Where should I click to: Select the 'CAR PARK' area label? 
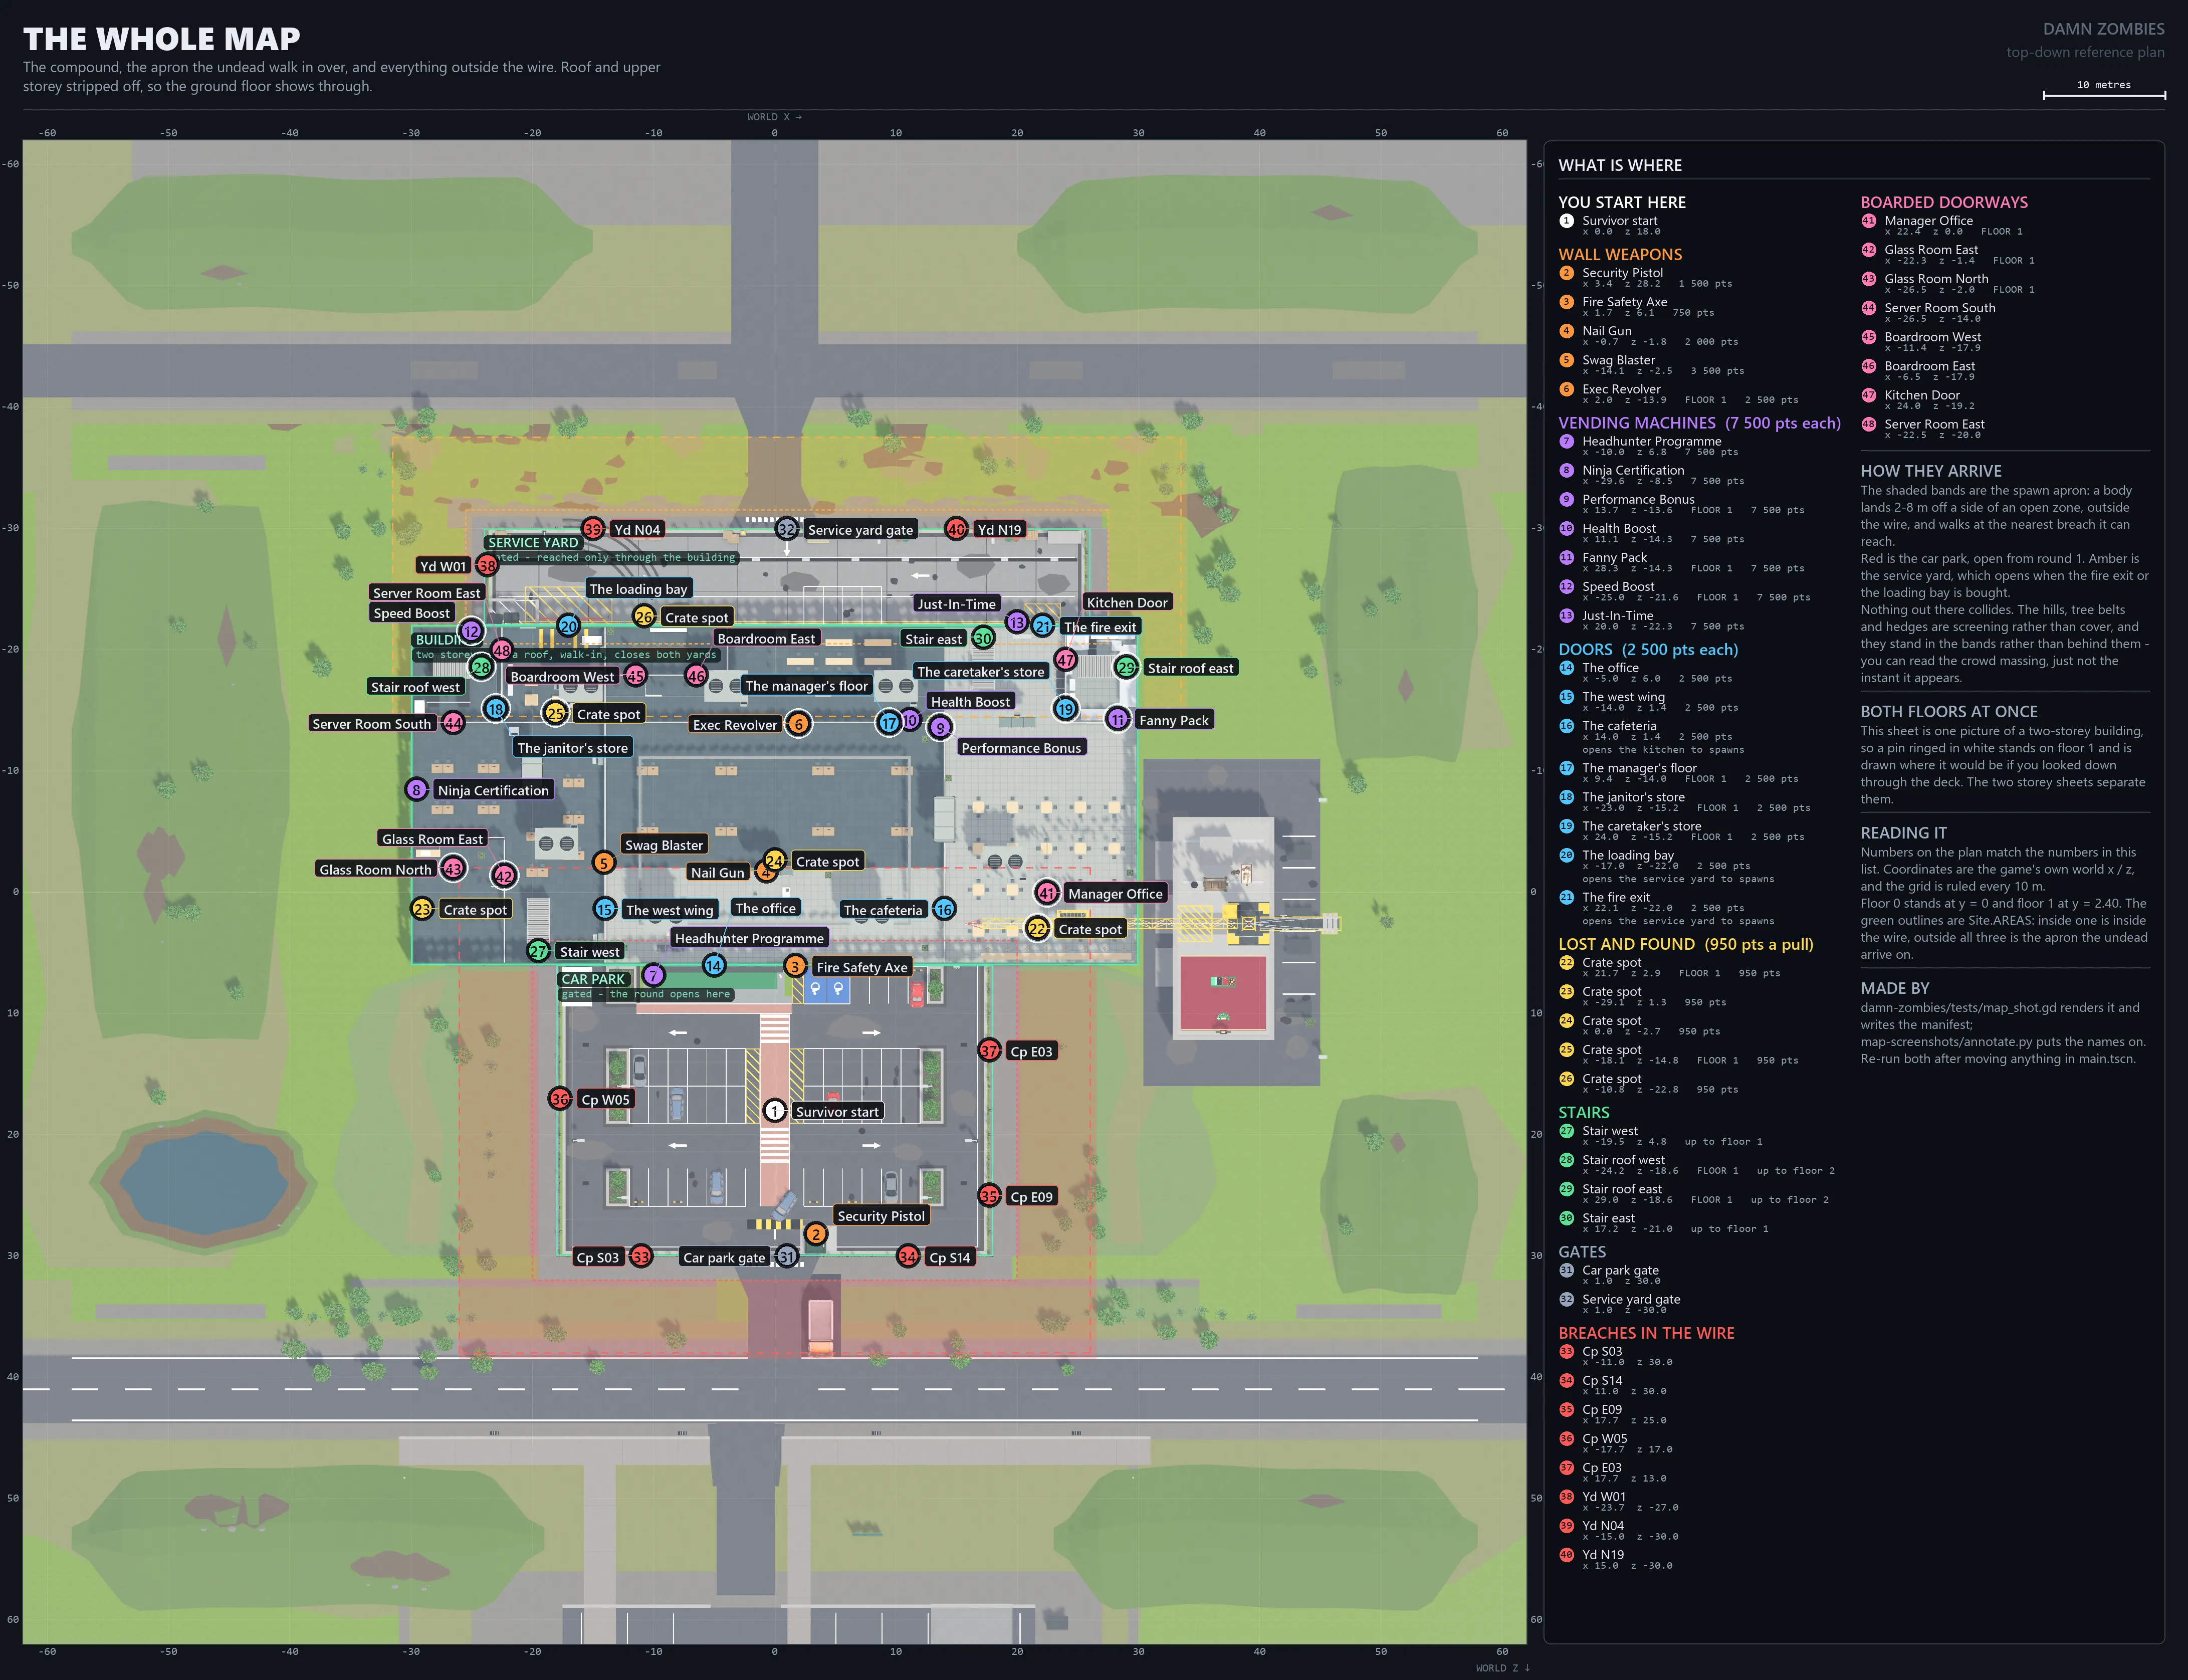click(x=593, y=979)
